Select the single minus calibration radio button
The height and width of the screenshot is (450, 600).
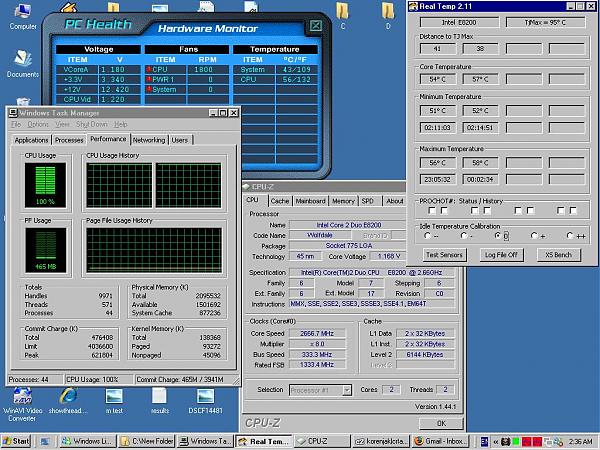click(x=464, y=236)
